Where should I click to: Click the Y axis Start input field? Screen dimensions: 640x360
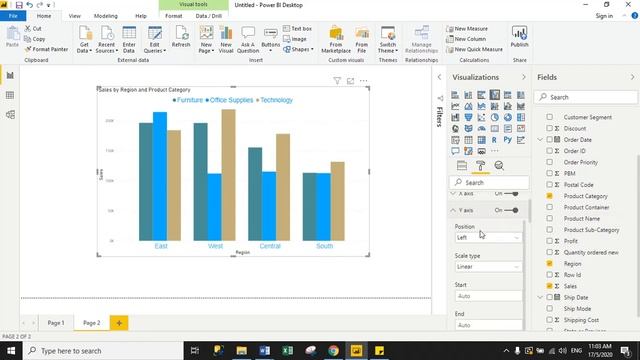pos(488,296)
